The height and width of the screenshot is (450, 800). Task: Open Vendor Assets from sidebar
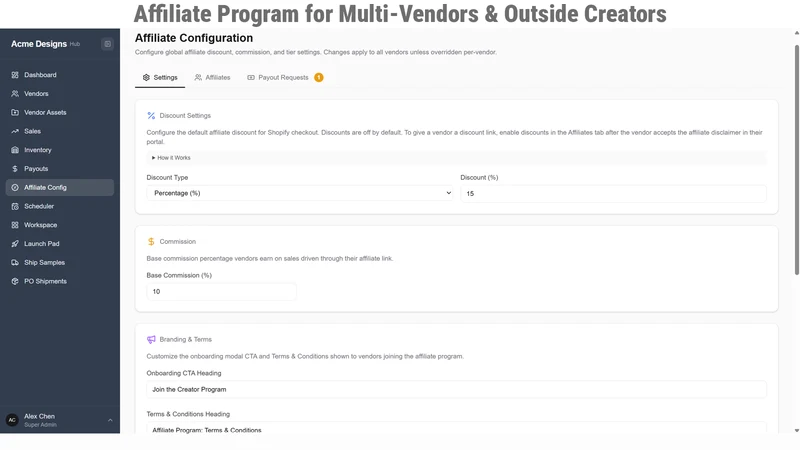pyautogui.click(x=60, y=113)
